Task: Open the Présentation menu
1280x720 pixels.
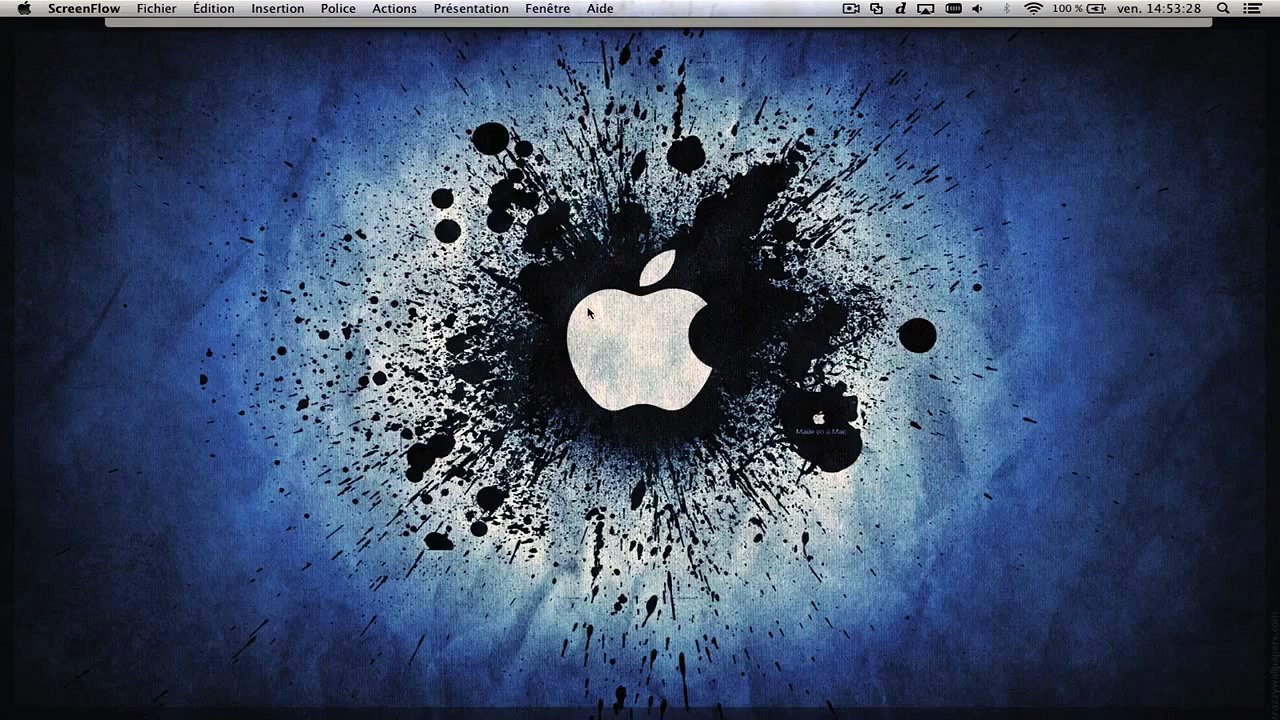Action: click(x=471, y=8)
